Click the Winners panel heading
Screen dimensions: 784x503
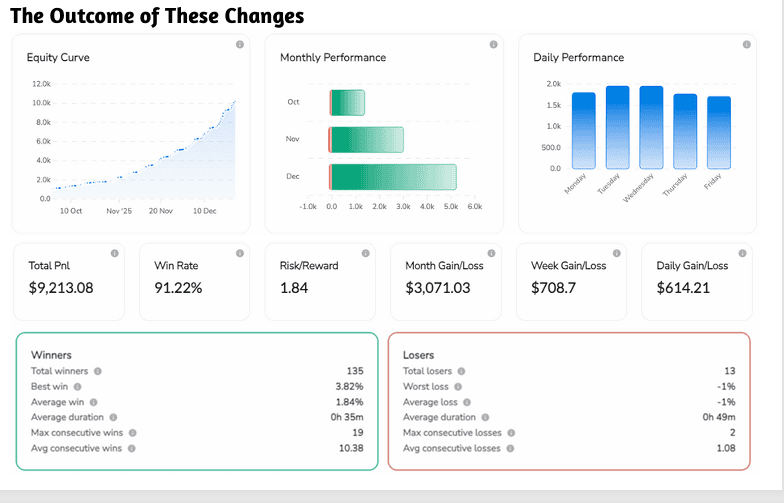[51, 355]
